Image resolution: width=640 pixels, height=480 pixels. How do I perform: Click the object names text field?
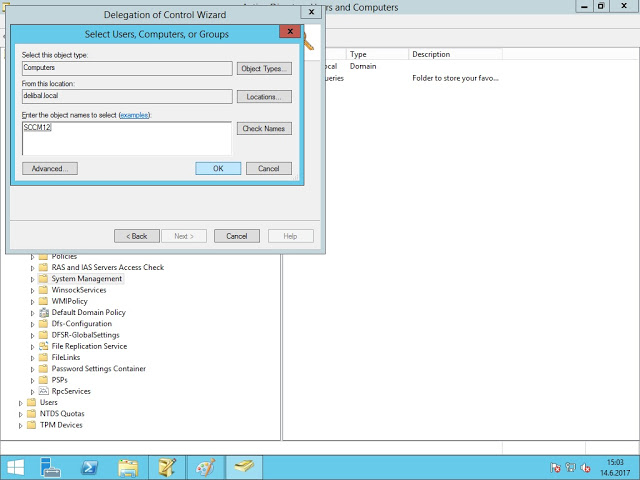(126, 139)
